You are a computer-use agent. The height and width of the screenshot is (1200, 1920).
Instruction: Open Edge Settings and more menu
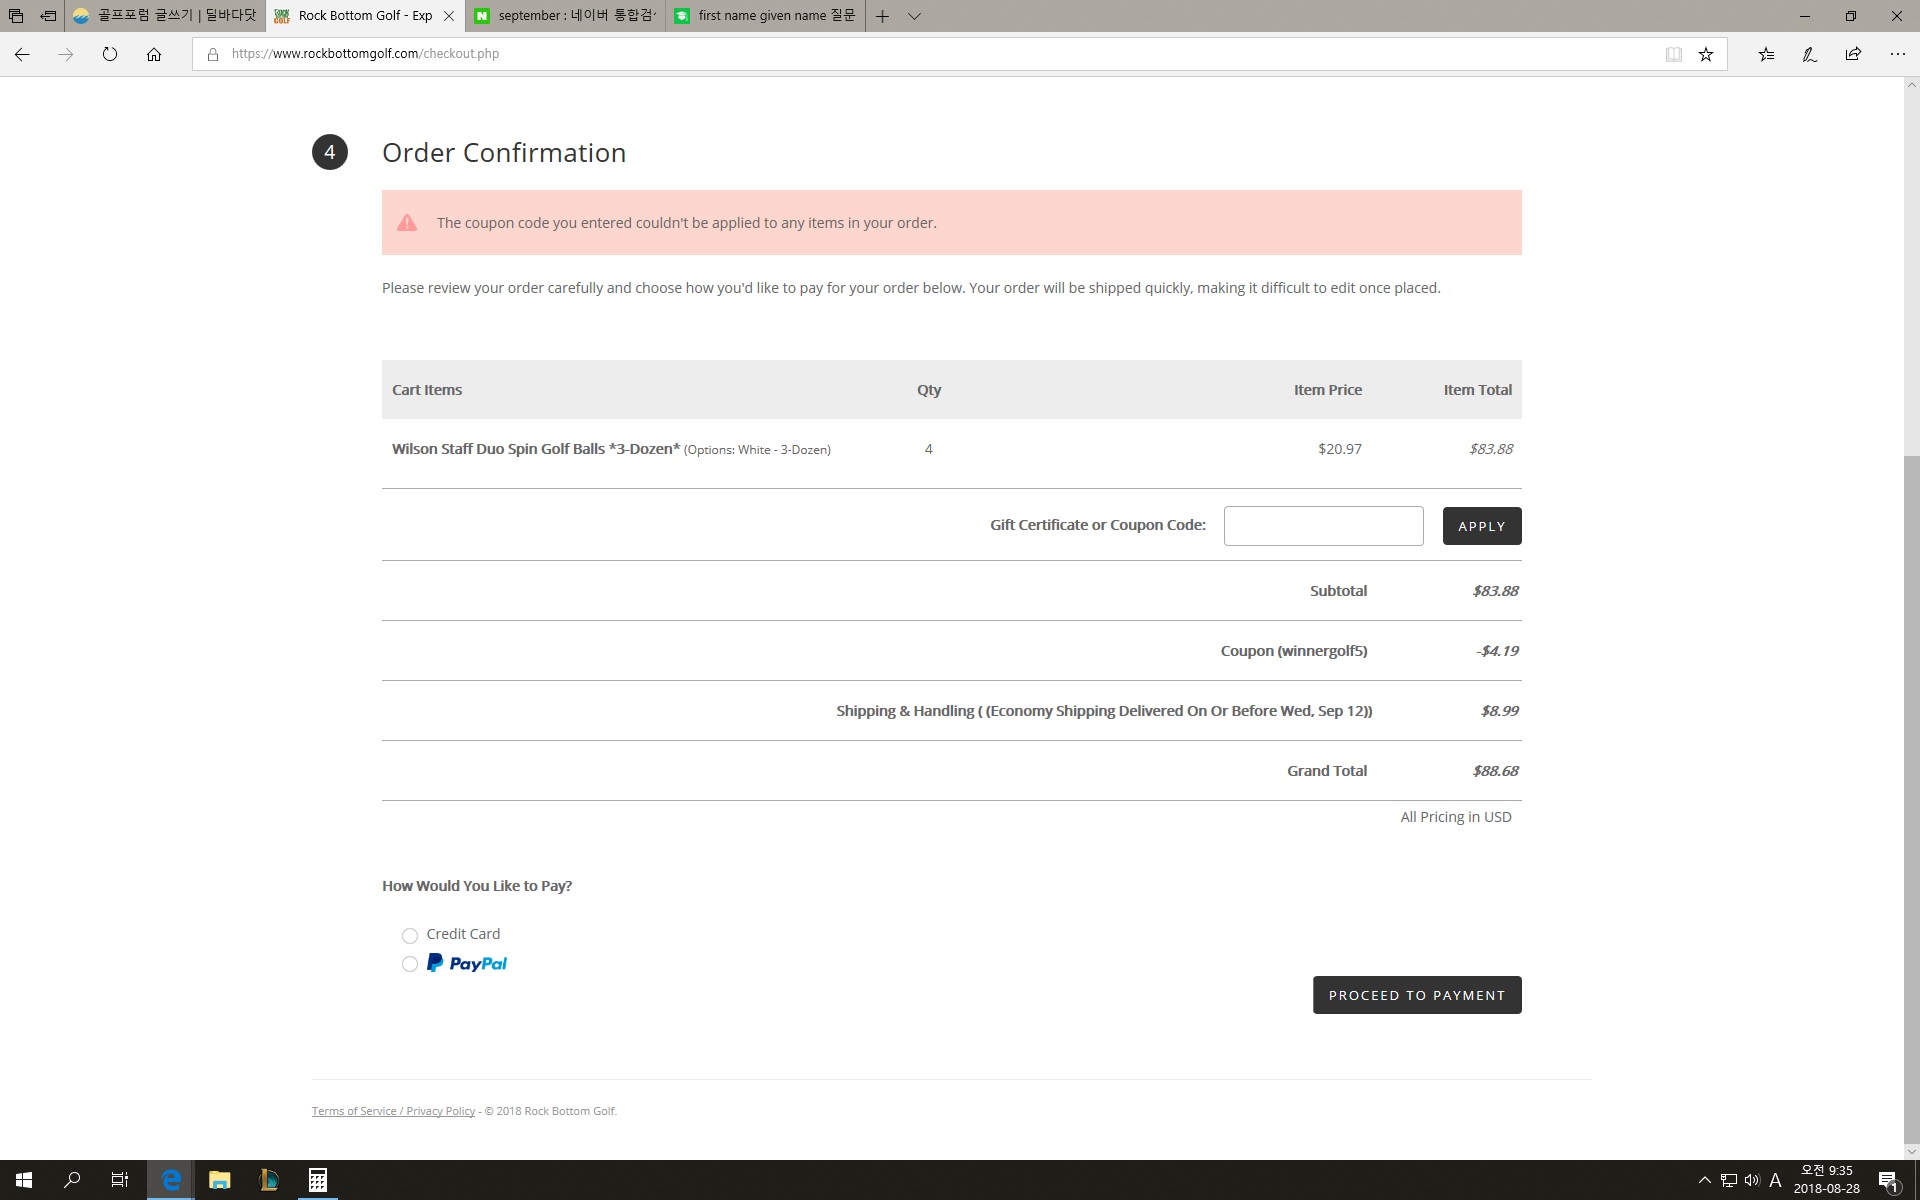click(x=1897, y=54)
